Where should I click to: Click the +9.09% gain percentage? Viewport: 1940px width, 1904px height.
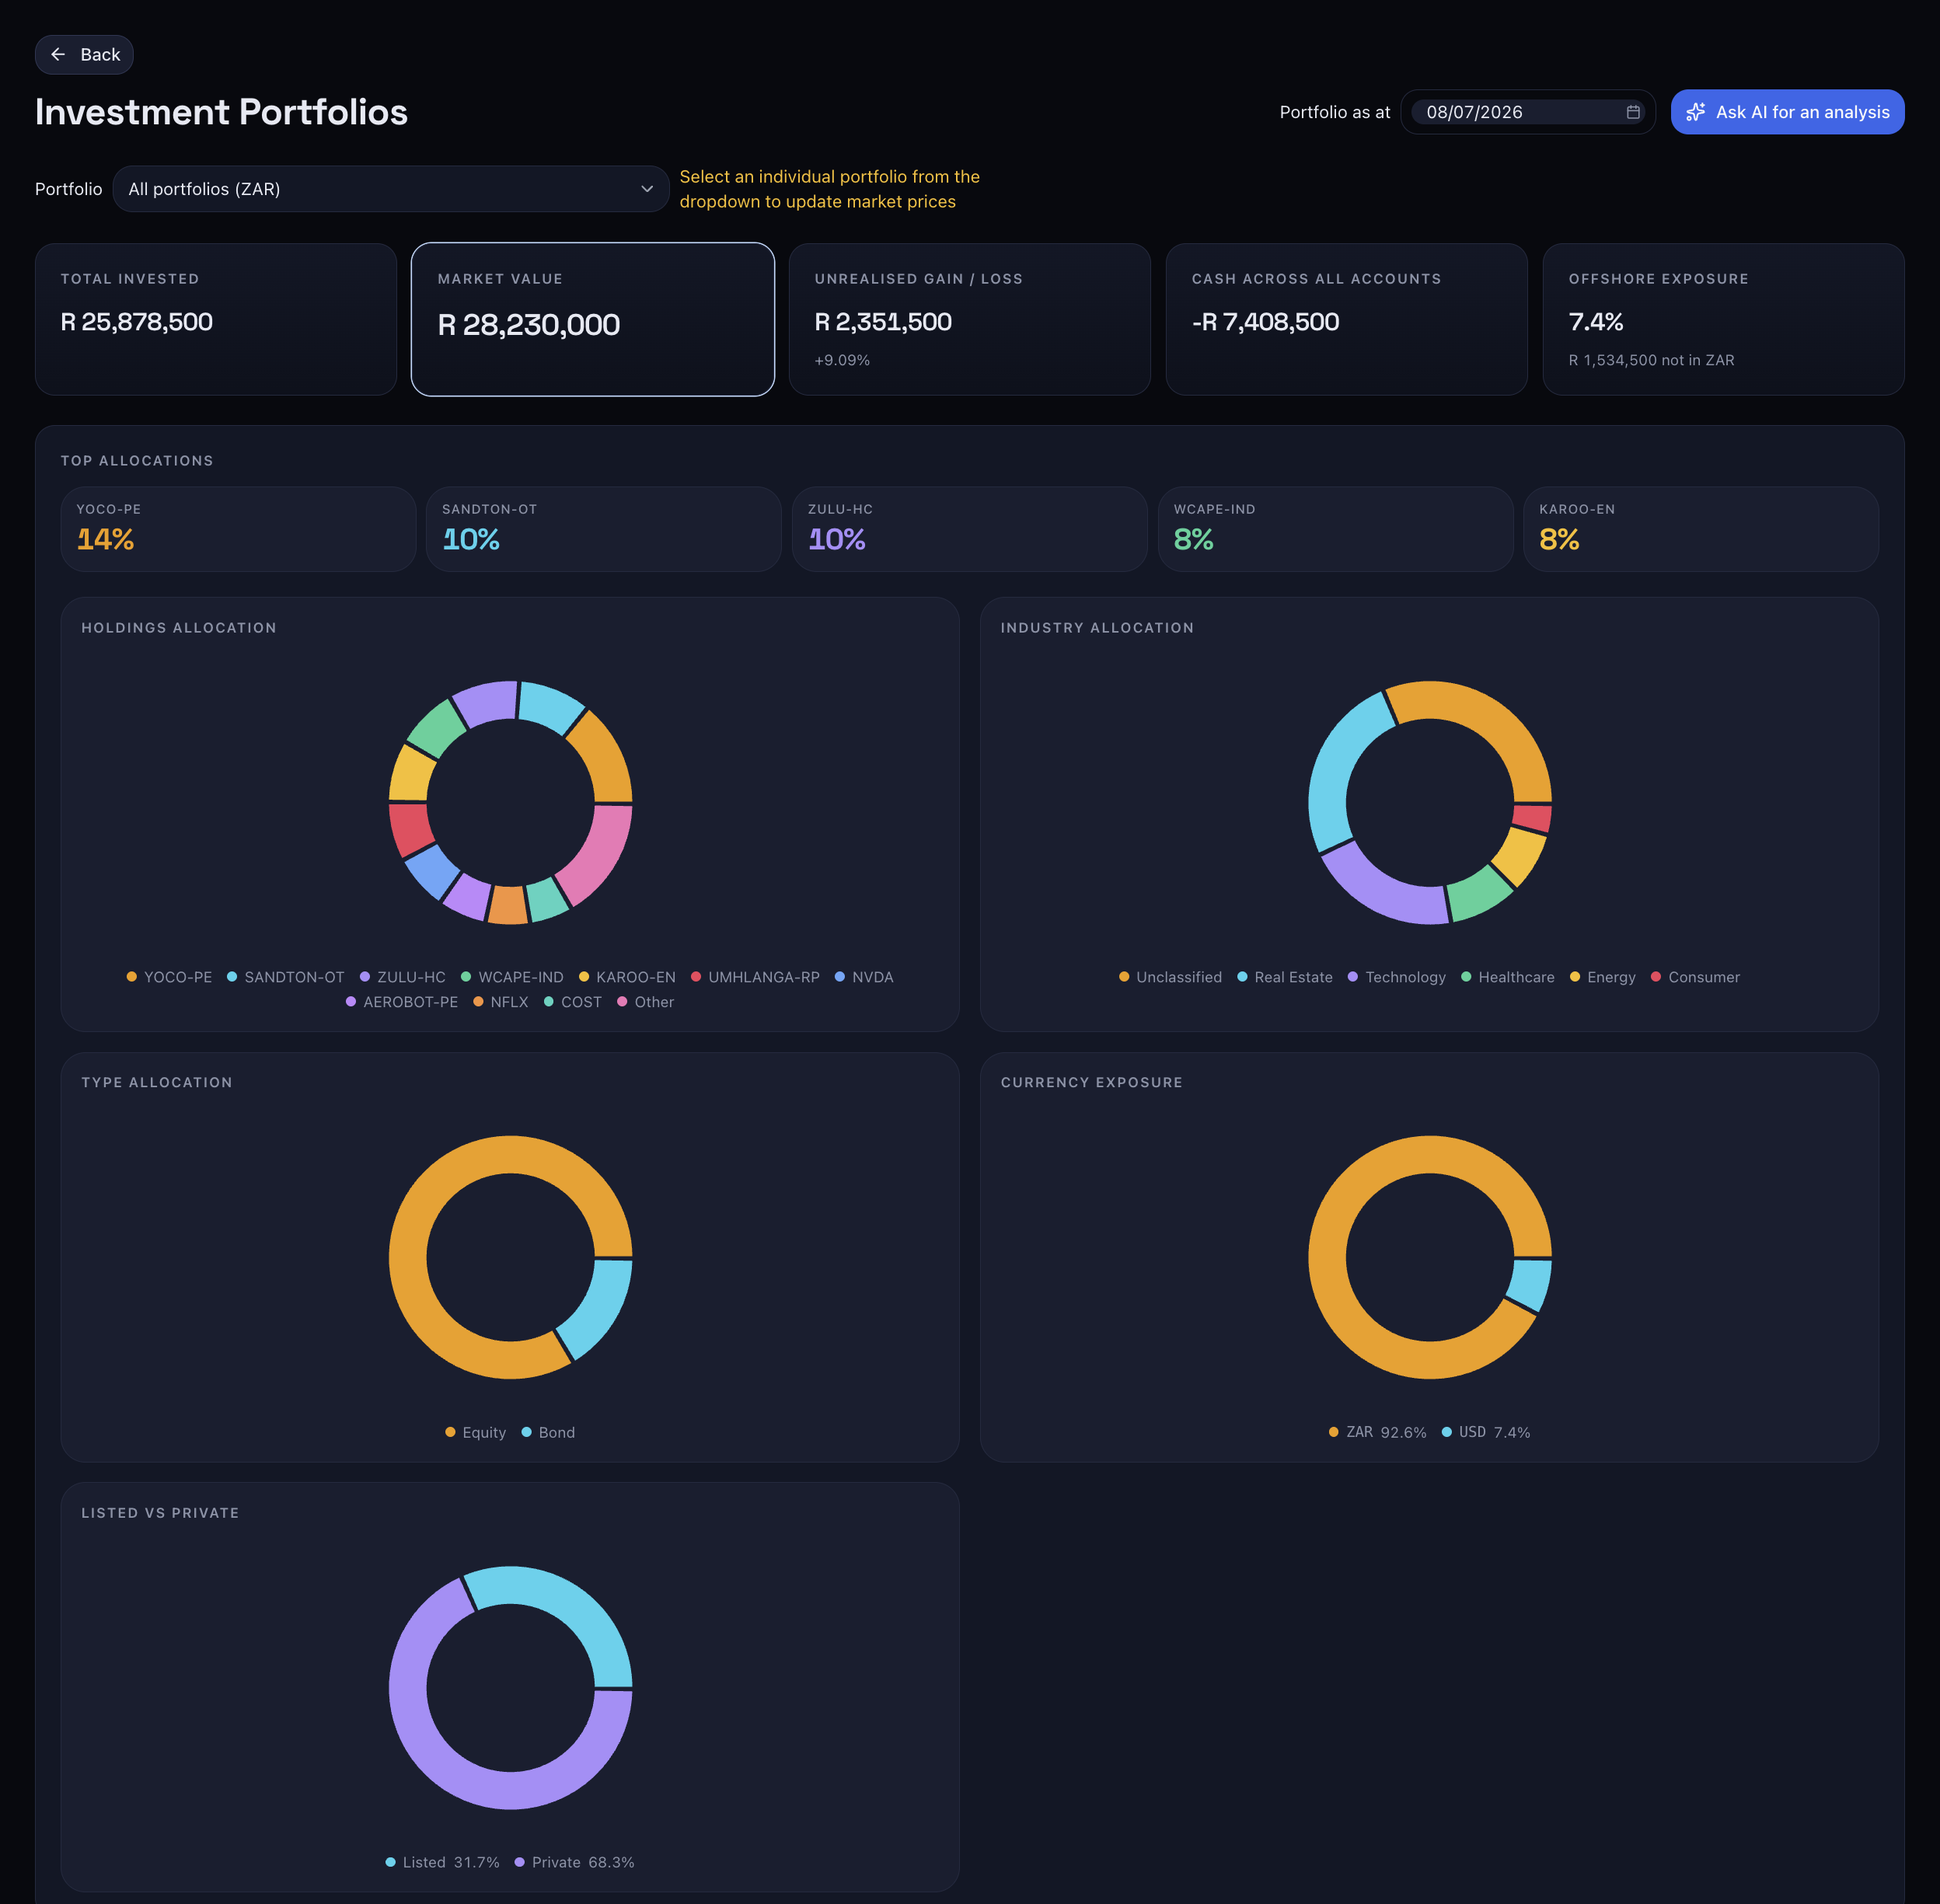[842, 360]
